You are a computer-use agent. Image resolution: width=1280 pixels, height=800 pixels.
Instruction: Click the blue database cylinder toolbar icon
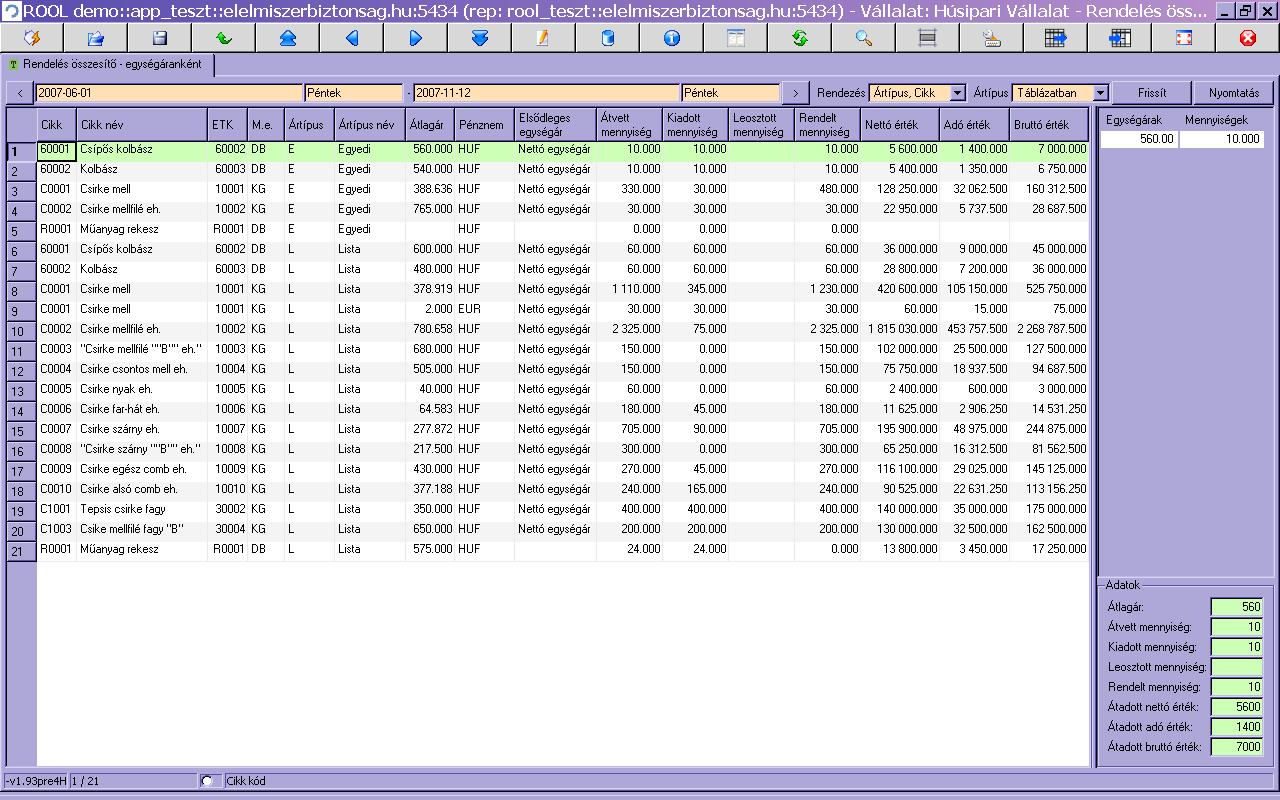tap(607, 38)
